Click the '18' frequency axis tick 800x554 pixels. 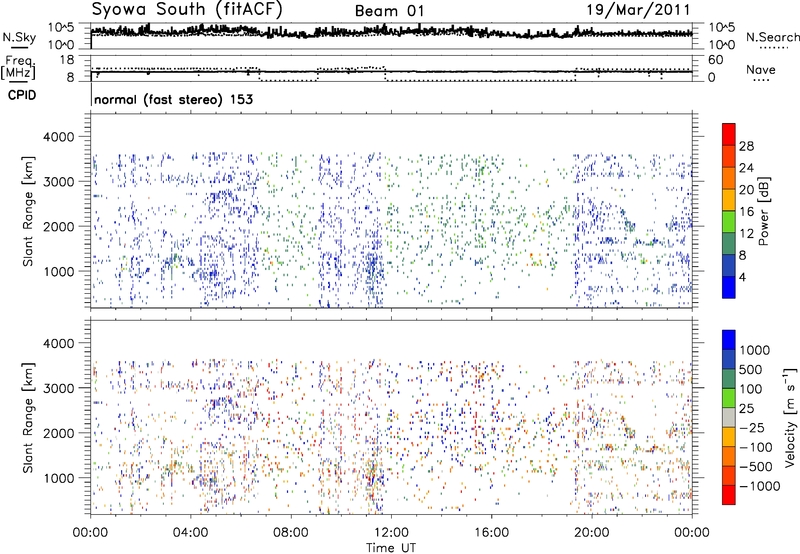pos(67,60)
